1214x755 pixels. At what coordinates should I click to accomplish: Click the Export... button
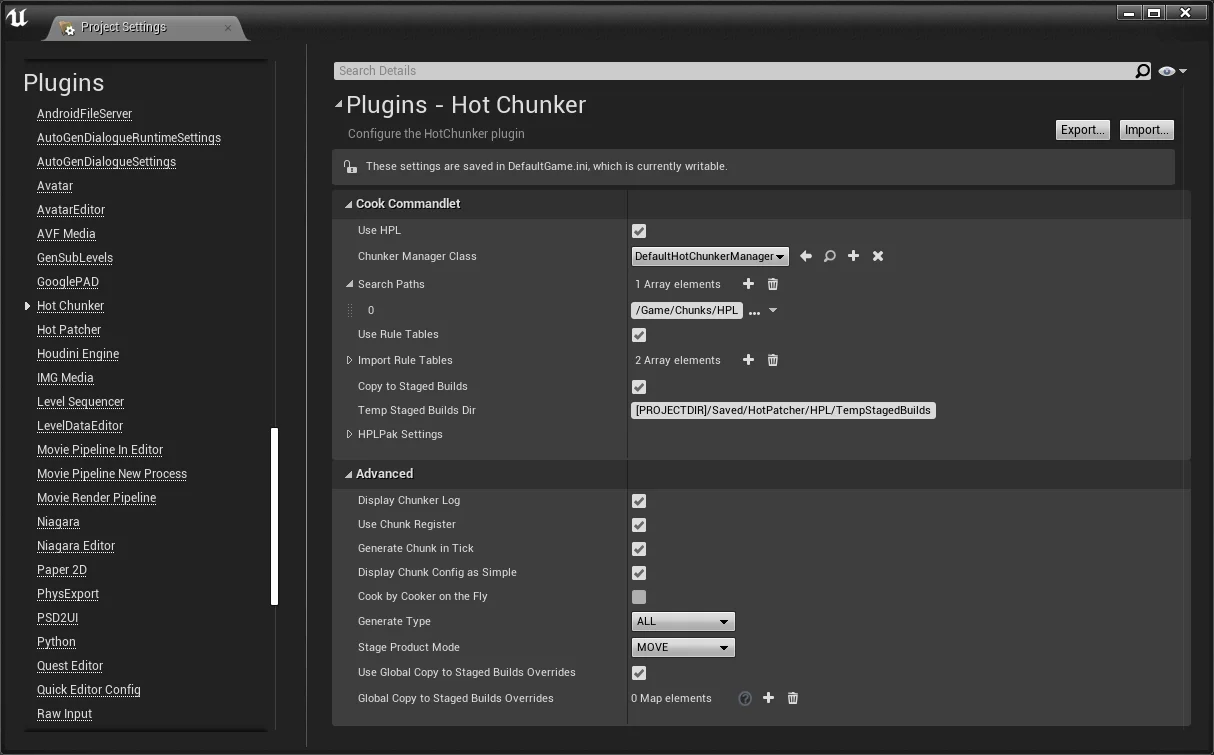[x=1083, y=130]
